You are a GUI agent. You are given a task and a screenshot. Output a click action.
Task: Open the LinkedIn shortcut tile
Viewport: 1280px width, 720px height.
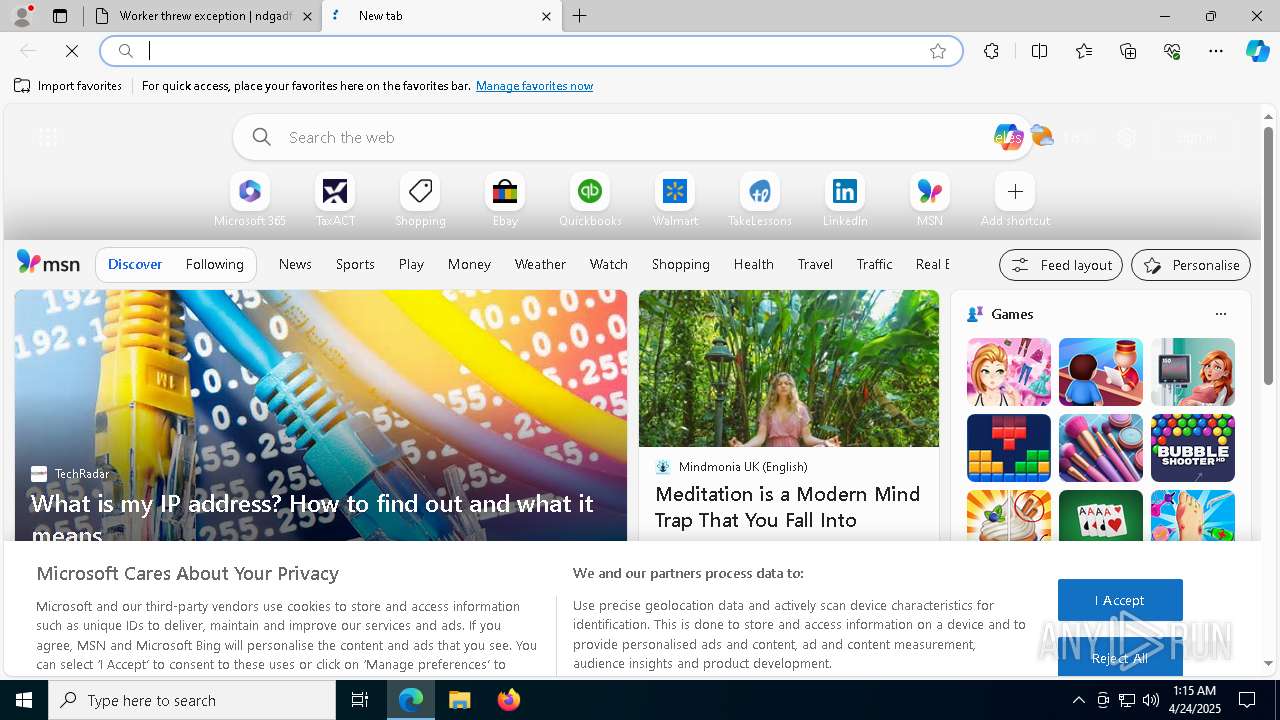(845, 200)
